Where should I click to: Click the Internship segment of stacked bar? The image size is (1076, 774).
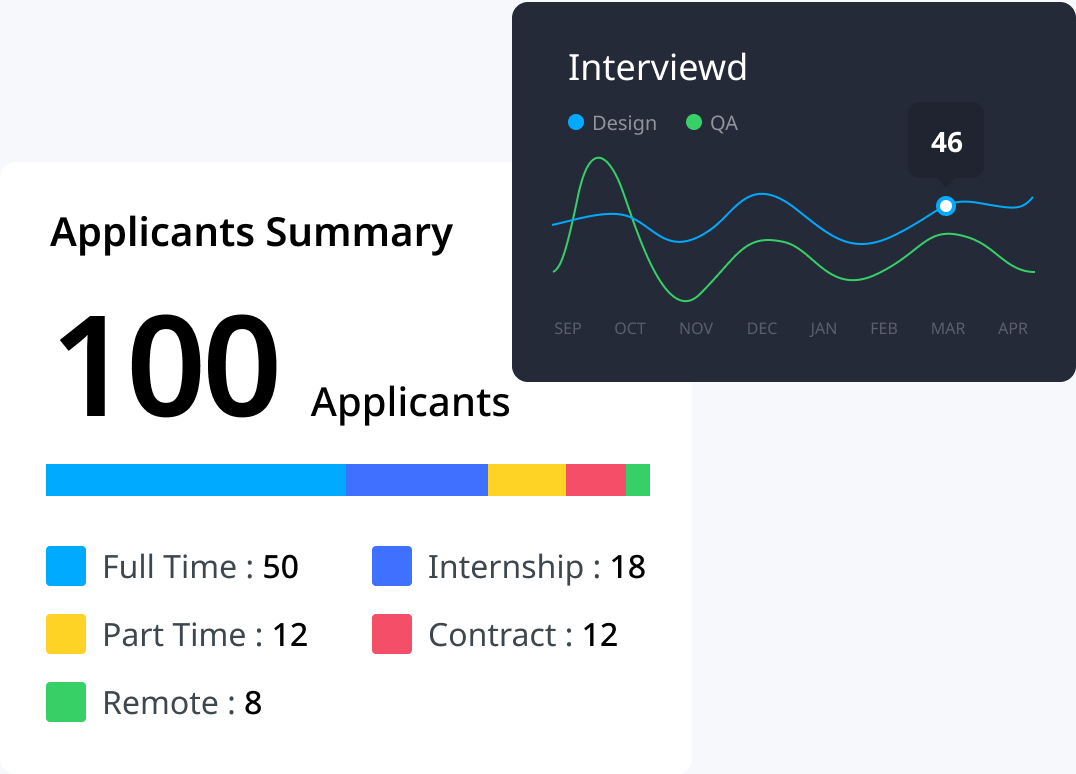point(417,480)
